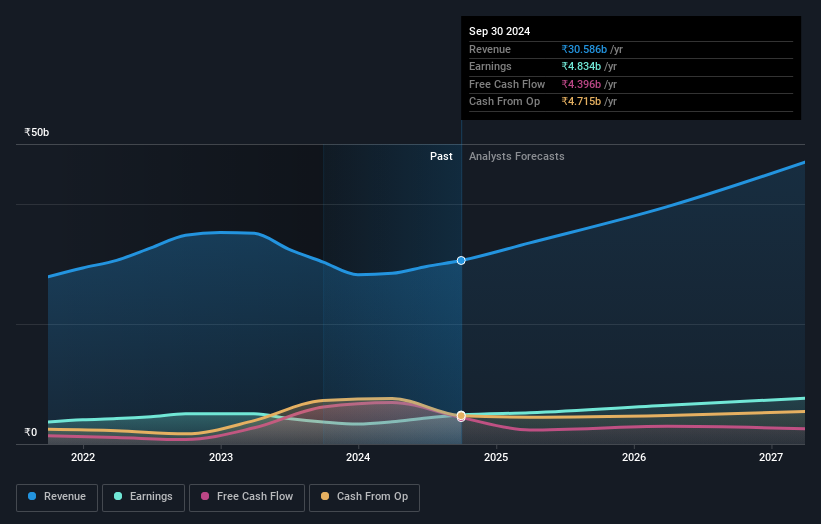The width and height of the screenshot is (821, 524).
Task: Click the 2025 x-axis label
Action: pyautogui.click(x=496, y=458)
